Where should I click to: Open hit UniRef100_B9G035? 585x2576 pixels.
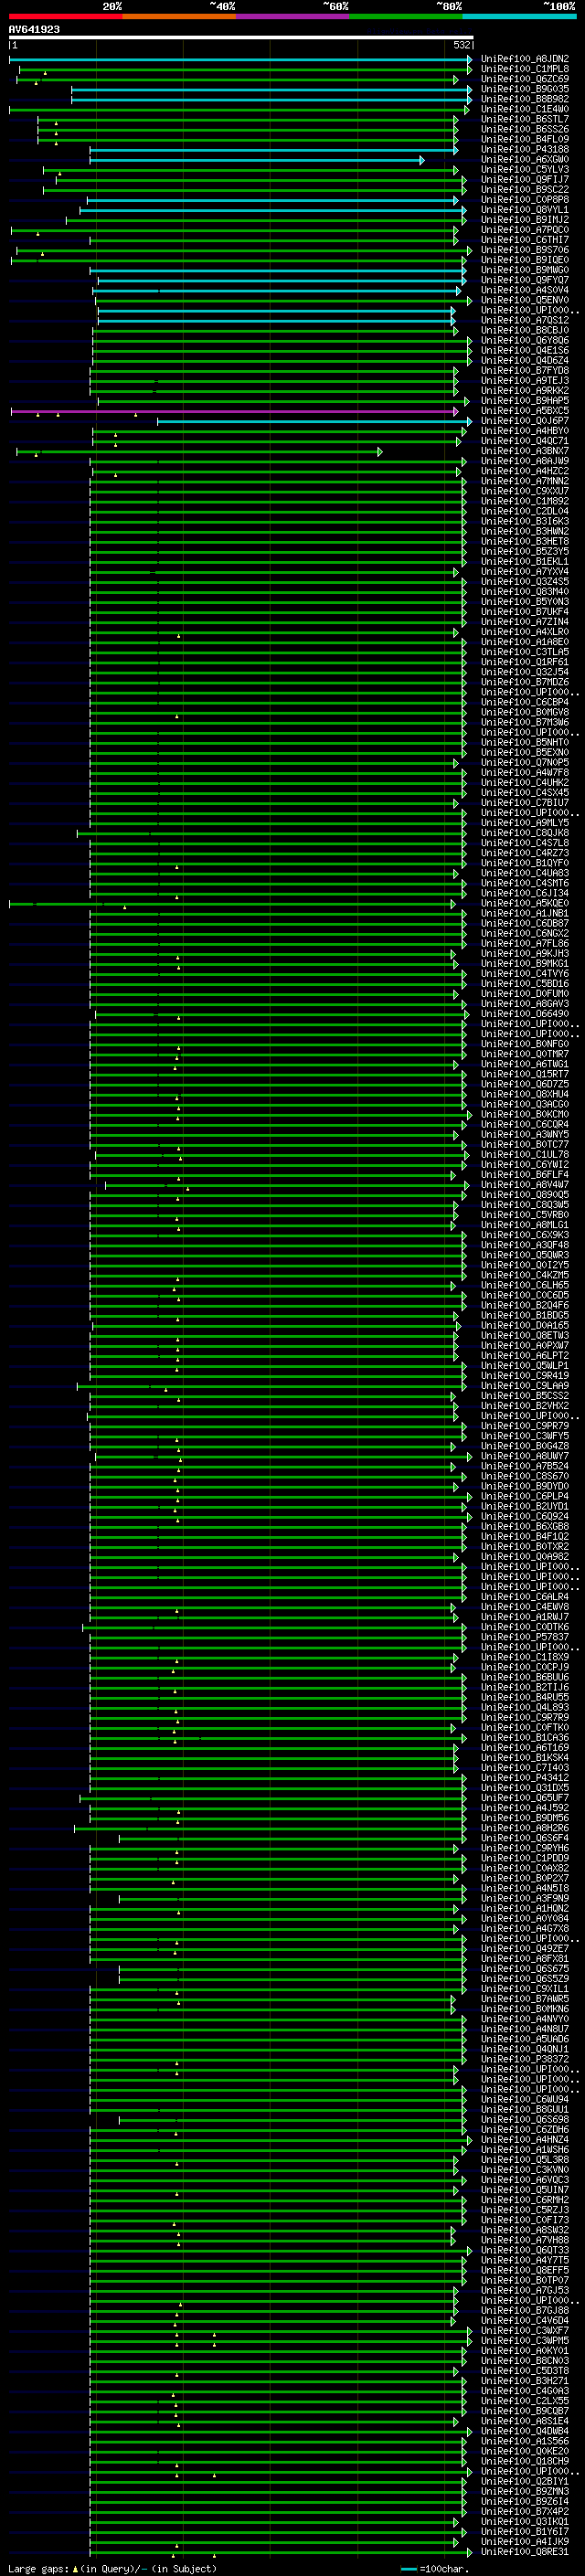[x=525, y=89]
